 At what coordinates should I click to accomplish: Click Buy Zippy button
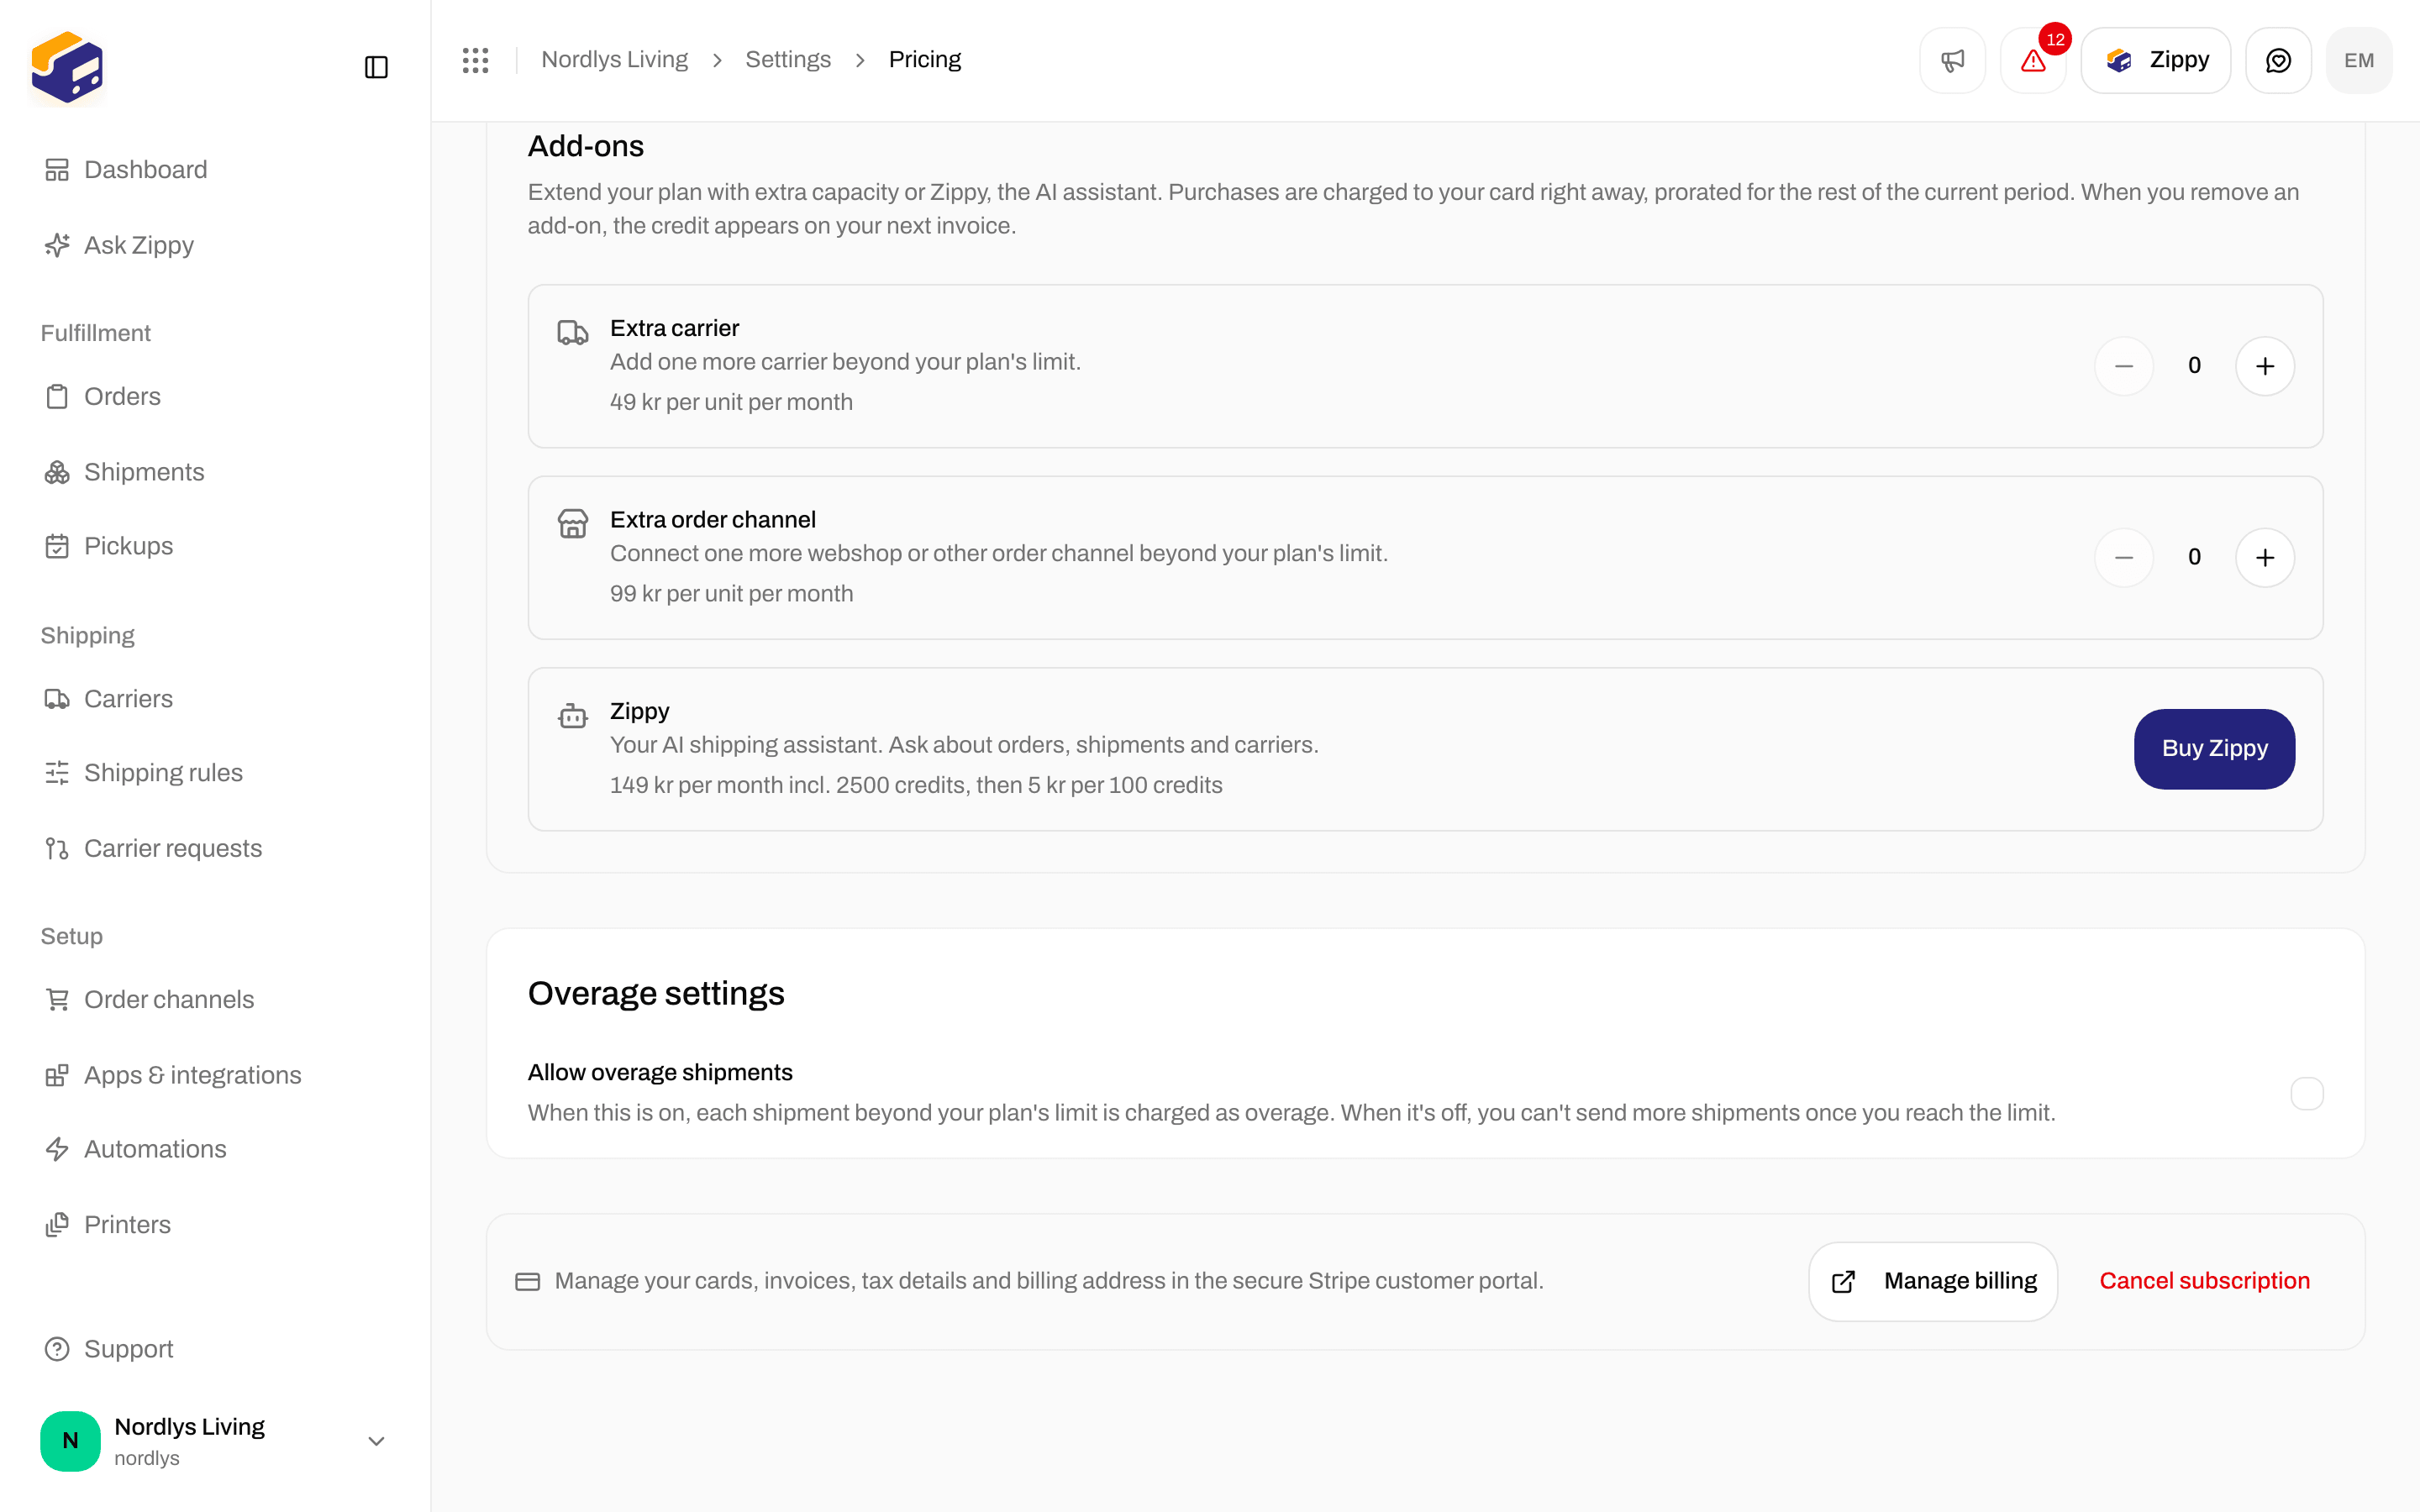pyautogui.click(x=2214, y=749)
